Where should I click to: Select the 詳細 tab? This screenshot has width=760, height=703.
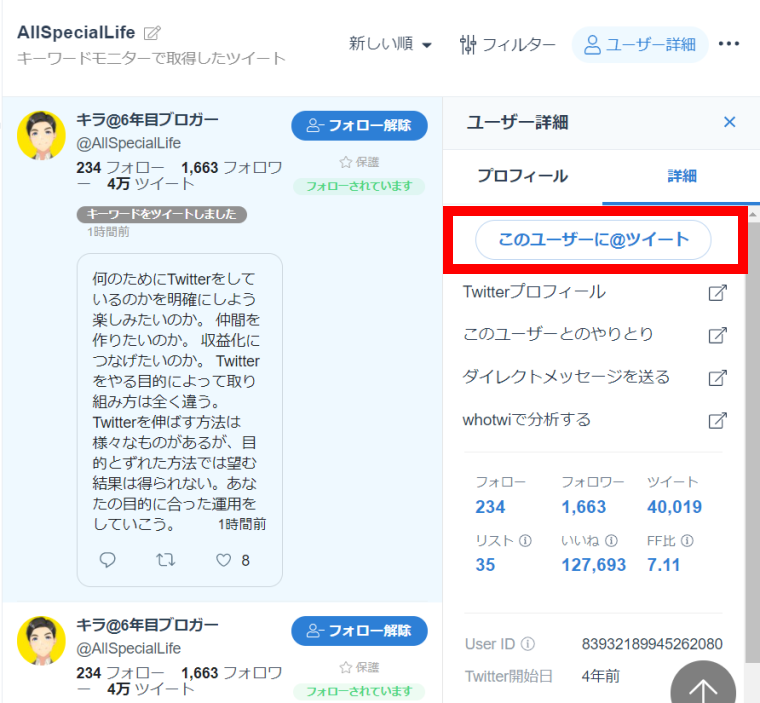[682, 176]
